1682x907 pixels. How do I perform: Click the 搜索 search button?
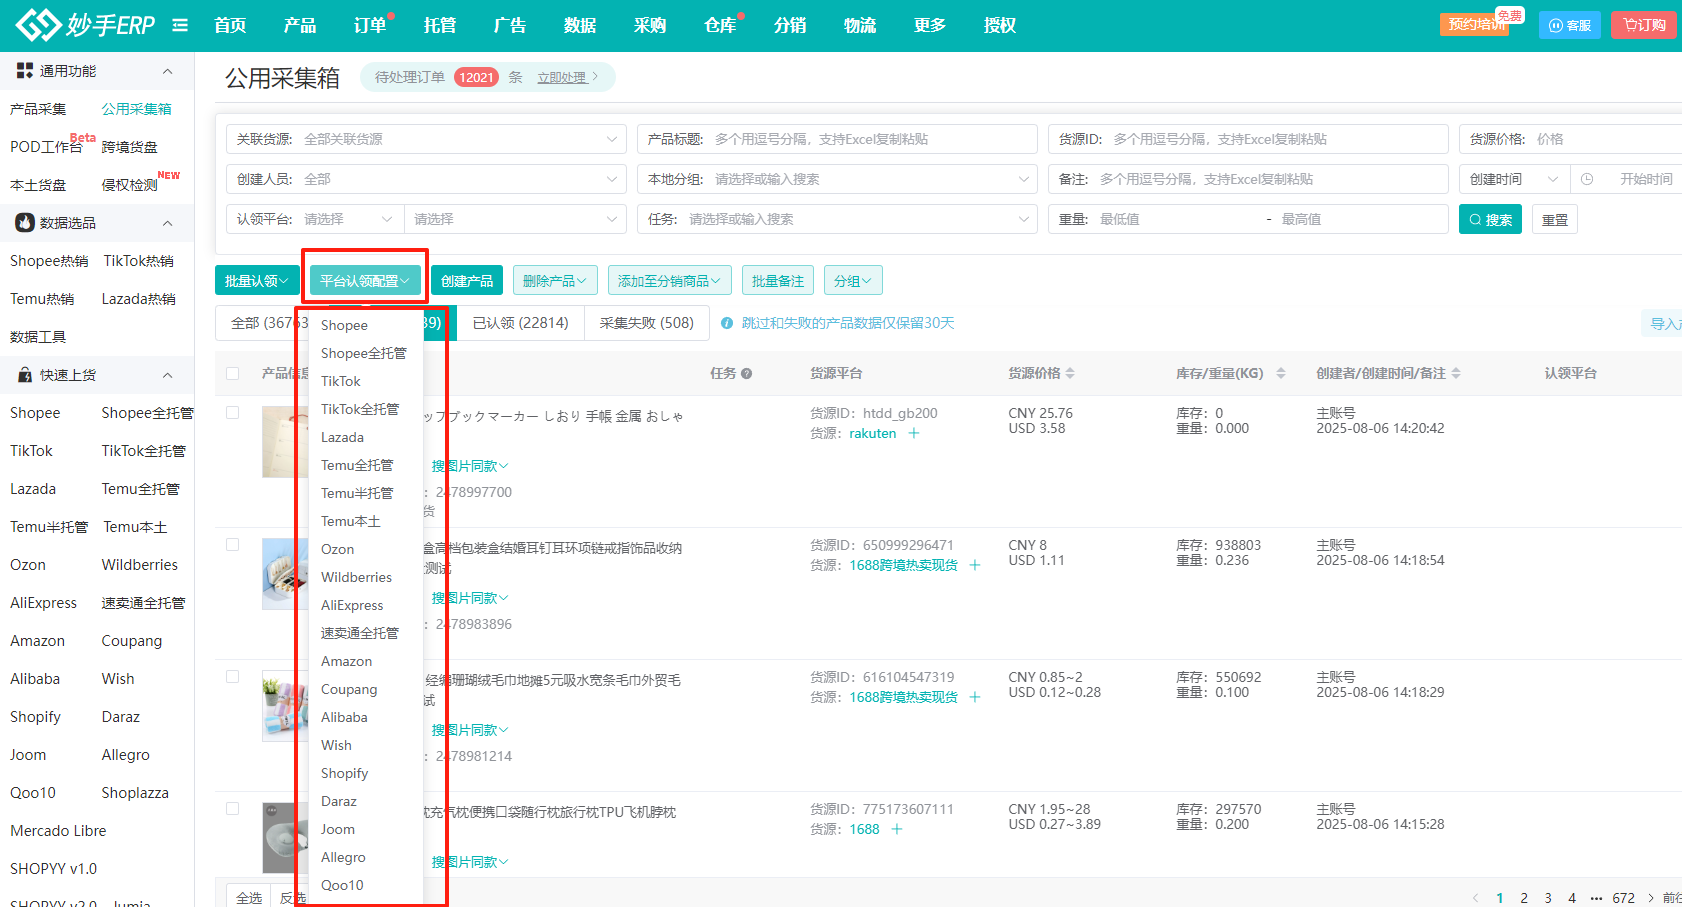coord(1489,220)
